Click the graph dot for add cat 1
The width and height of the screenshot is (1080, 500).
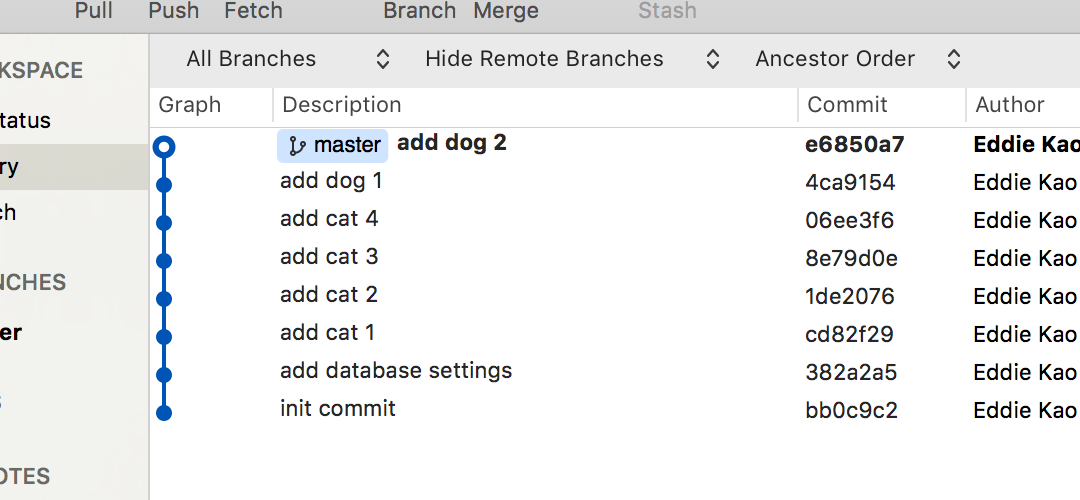[165, 336]
